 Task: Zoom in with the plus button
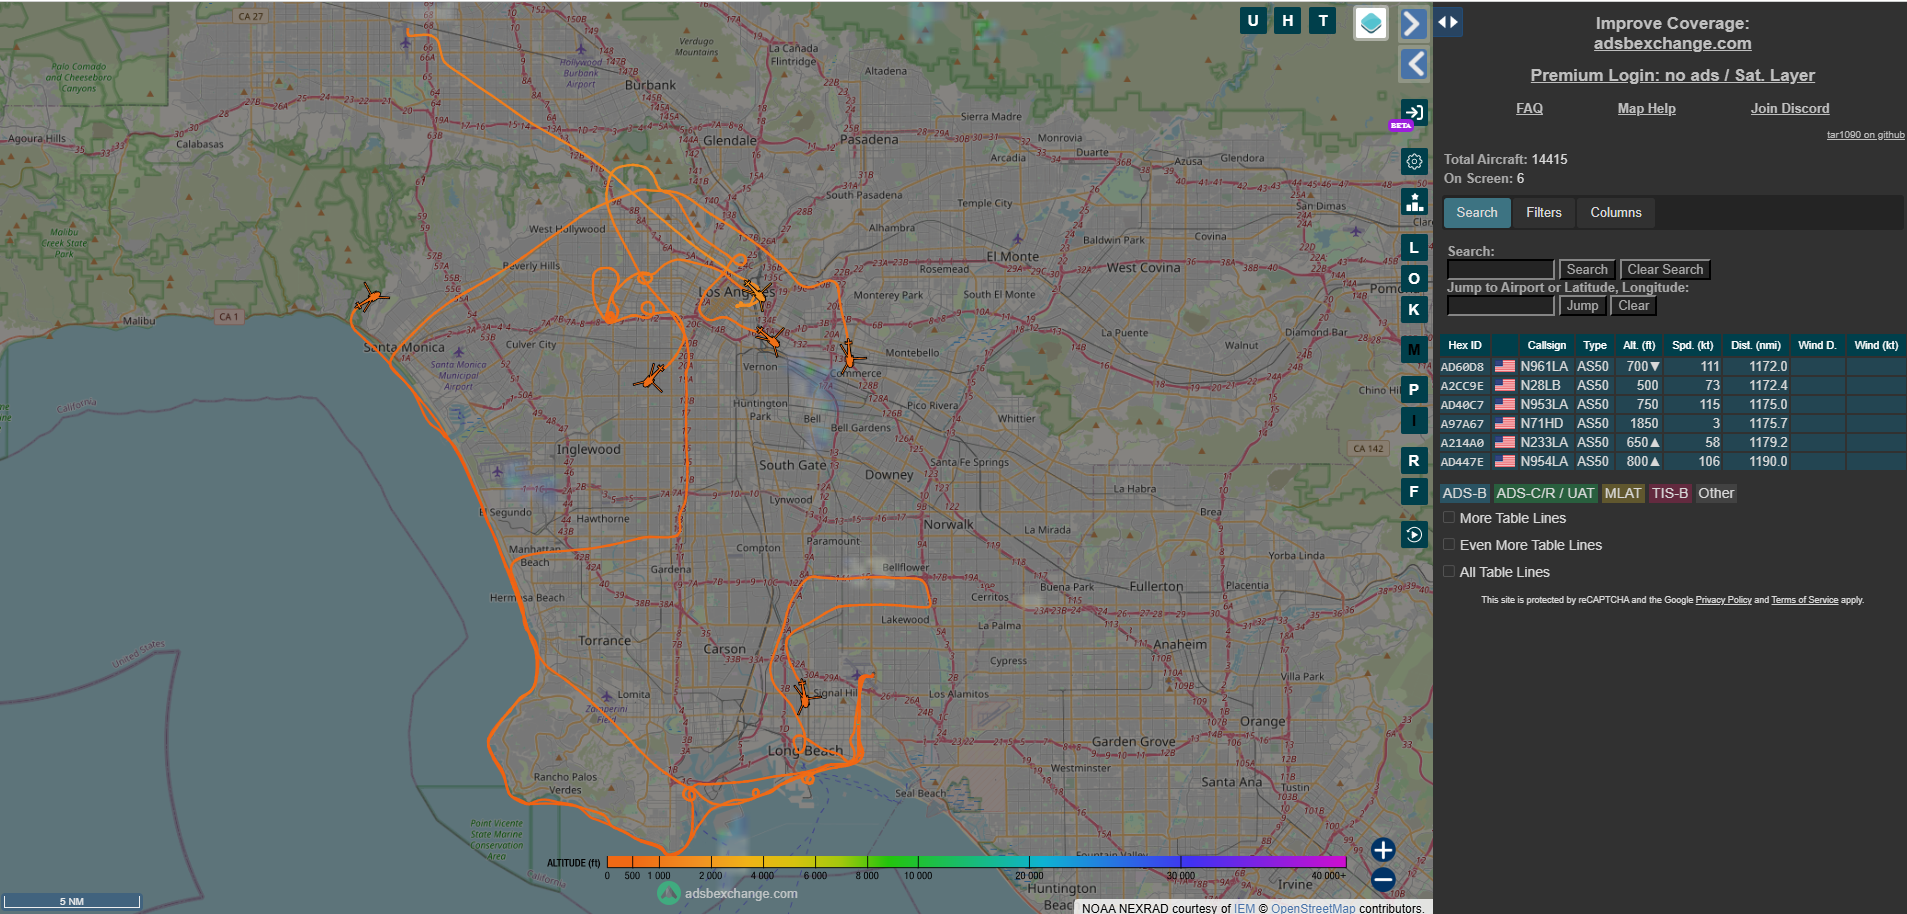pos(1383,850)
